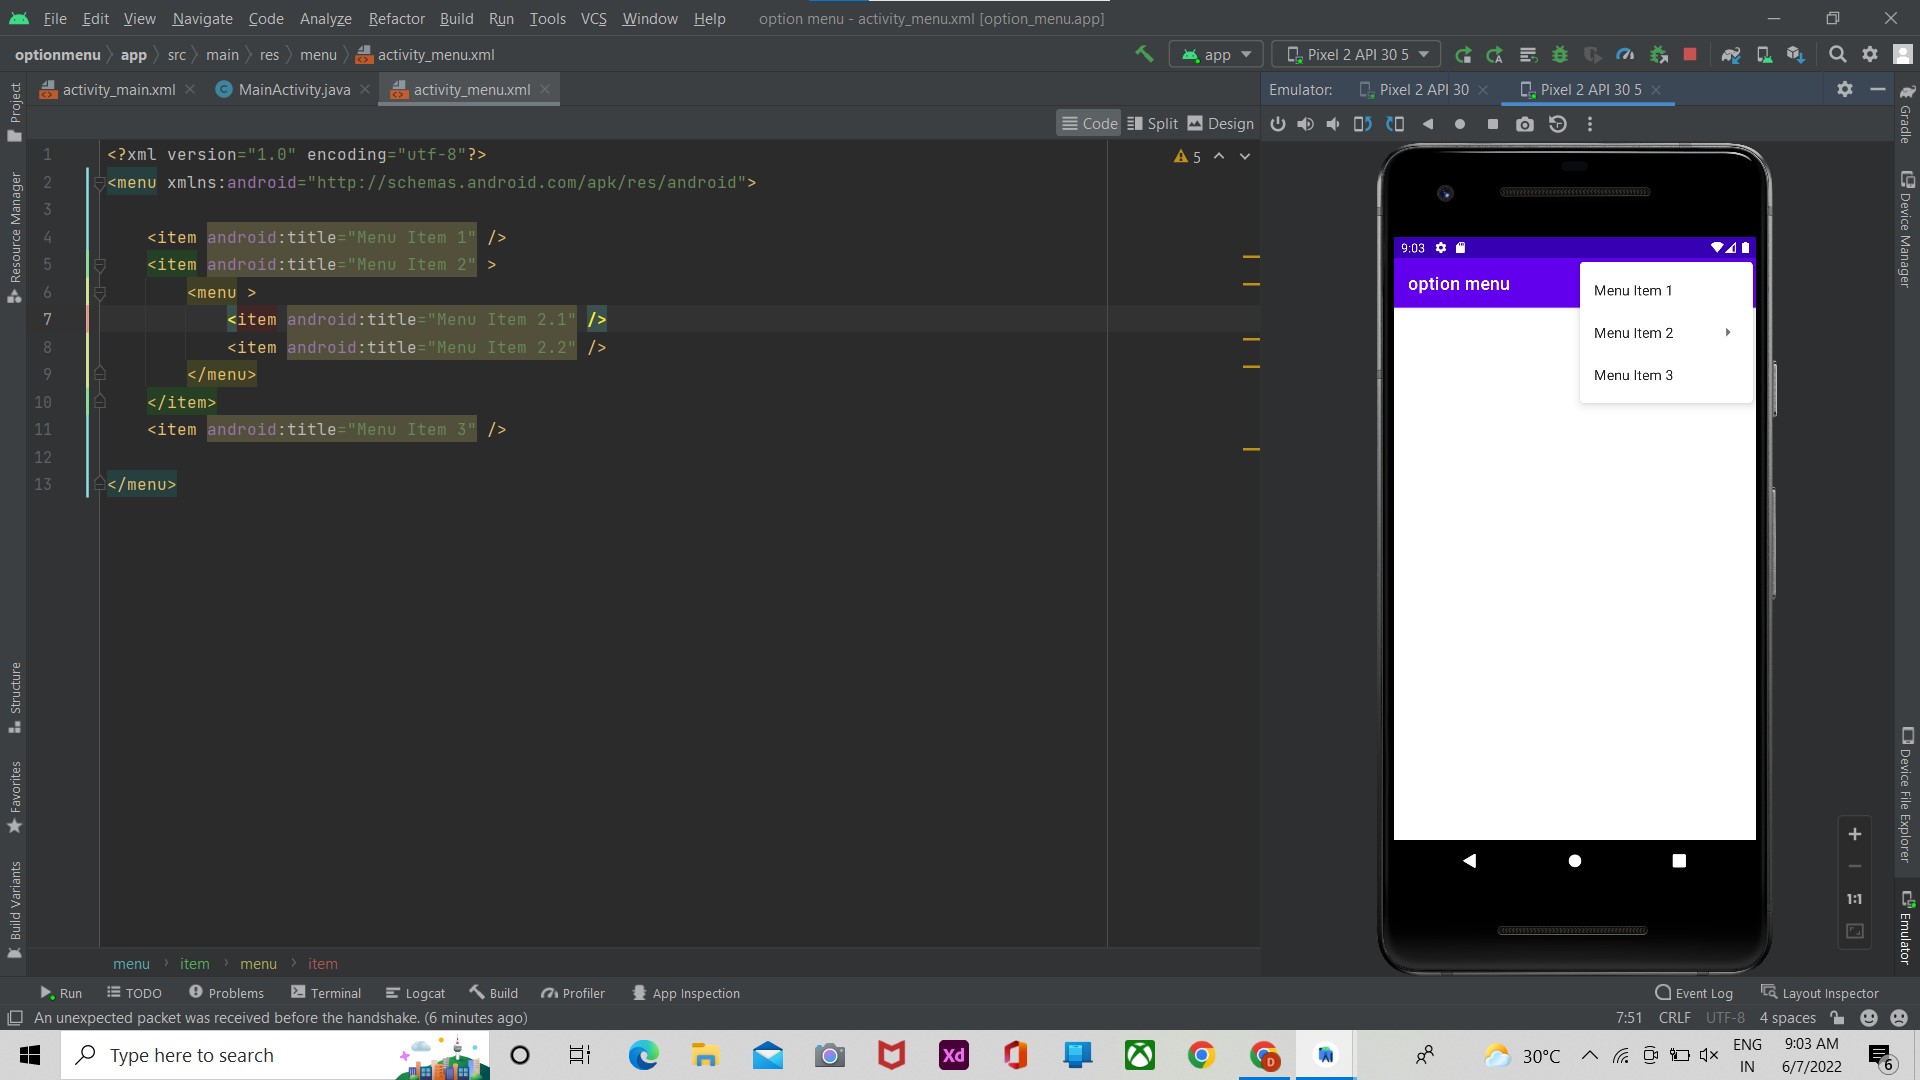Collapse the item fold marker on line 5

coord(99,265)
